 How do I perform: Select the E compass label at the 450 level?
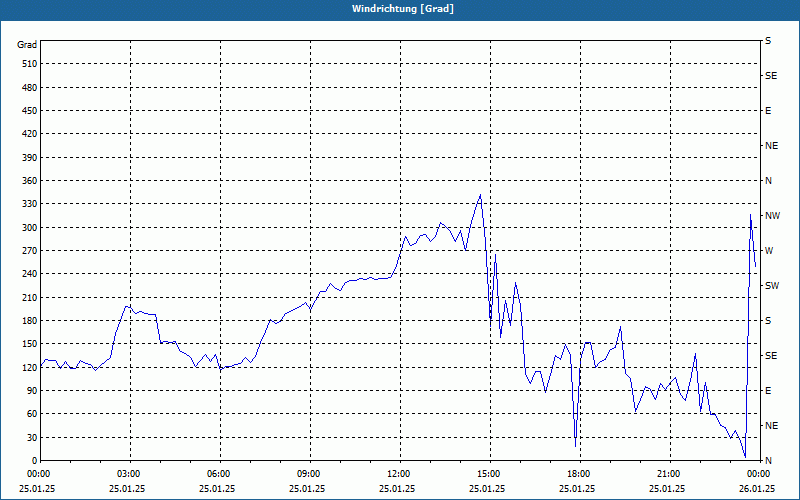768,111
